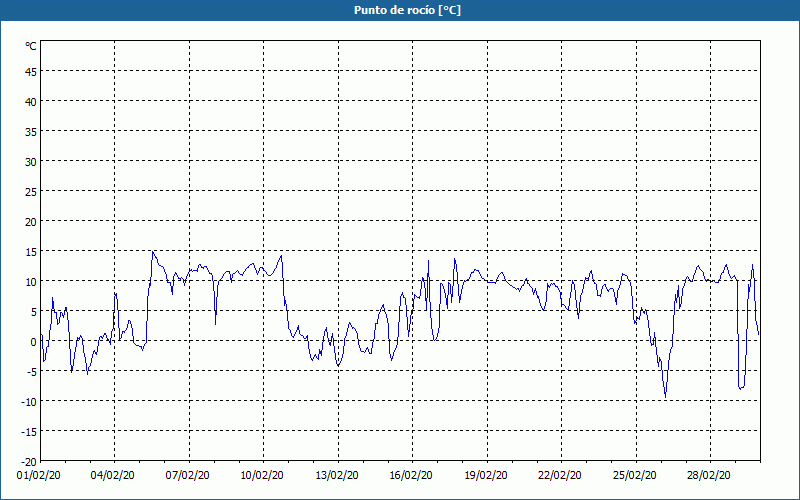Select date label 01/02/20
This screenshot has height=500, width=800.
(39, 475)
